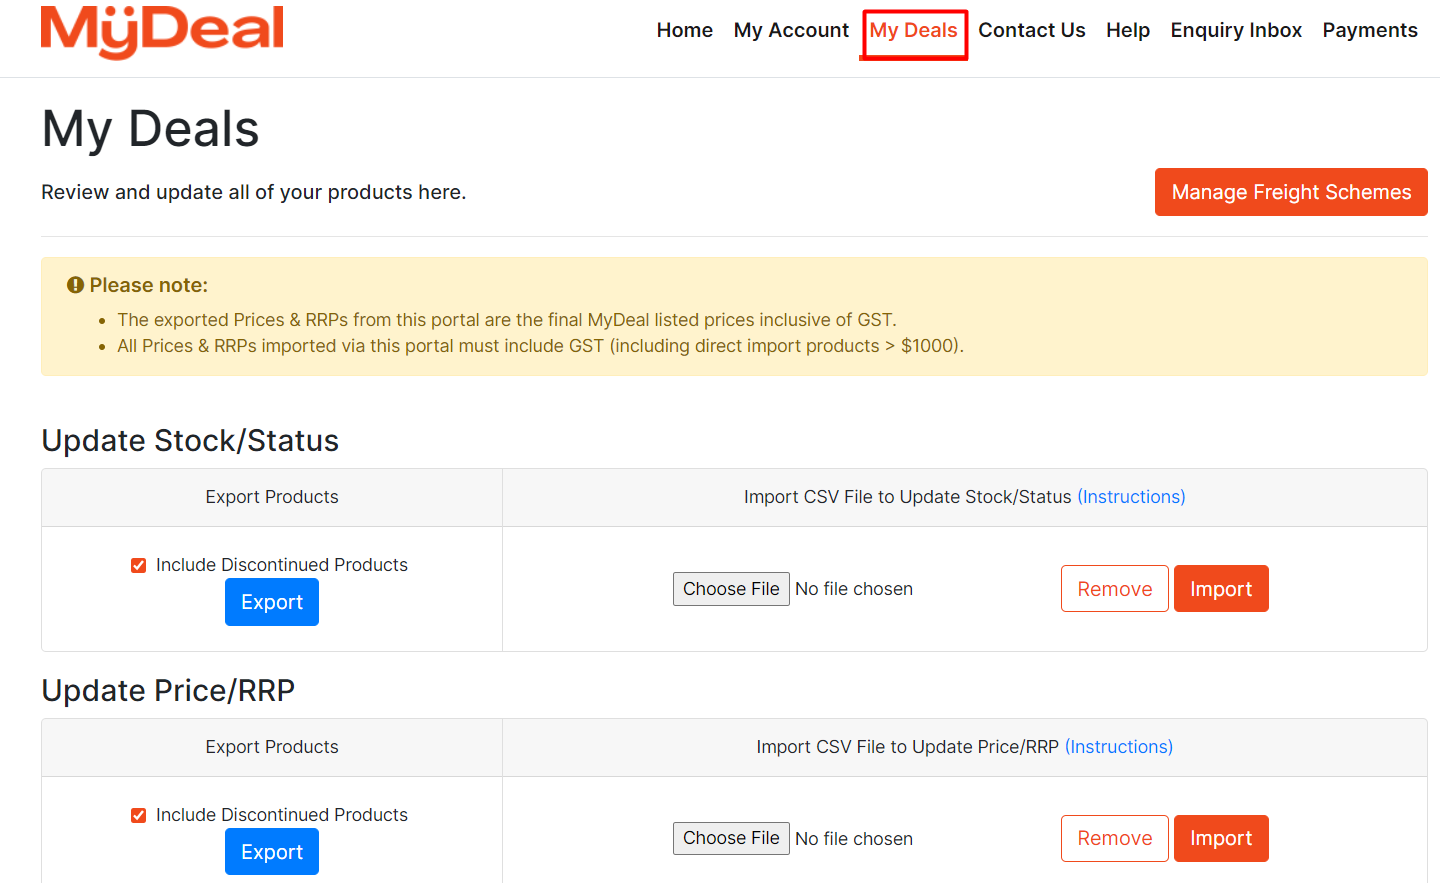Screen dimensions: 1440x883
Task: Open the Contact Us page
Action: pyautogui.click(x=1032, y=30)
